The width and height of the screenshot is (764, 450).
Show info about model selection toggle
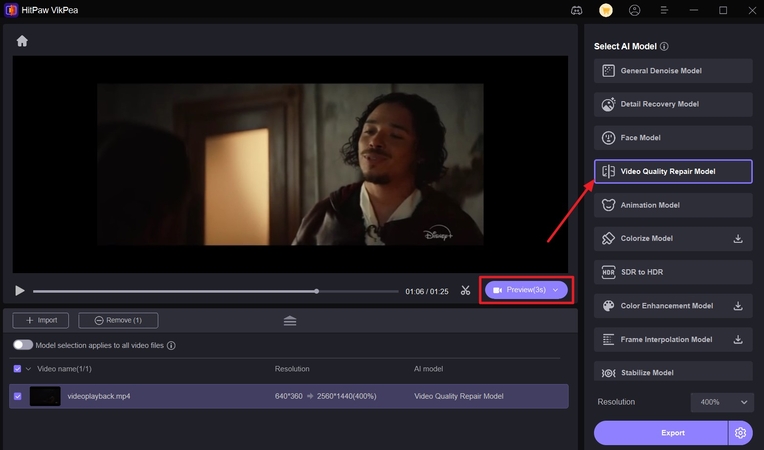pyautogui.click(x=171, y=345)
